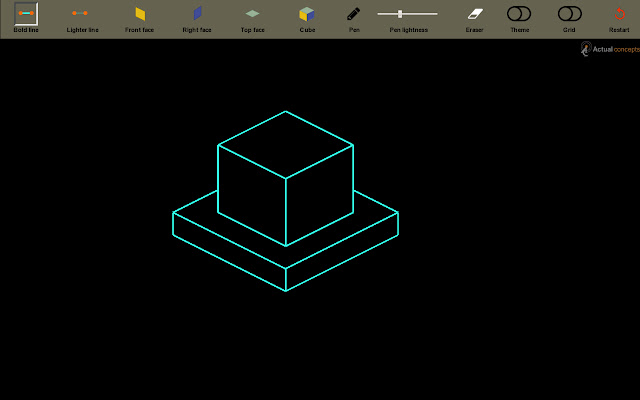Choose the blue Right face tool
This screenshot has width=640, height=400.
coord(198,13)
